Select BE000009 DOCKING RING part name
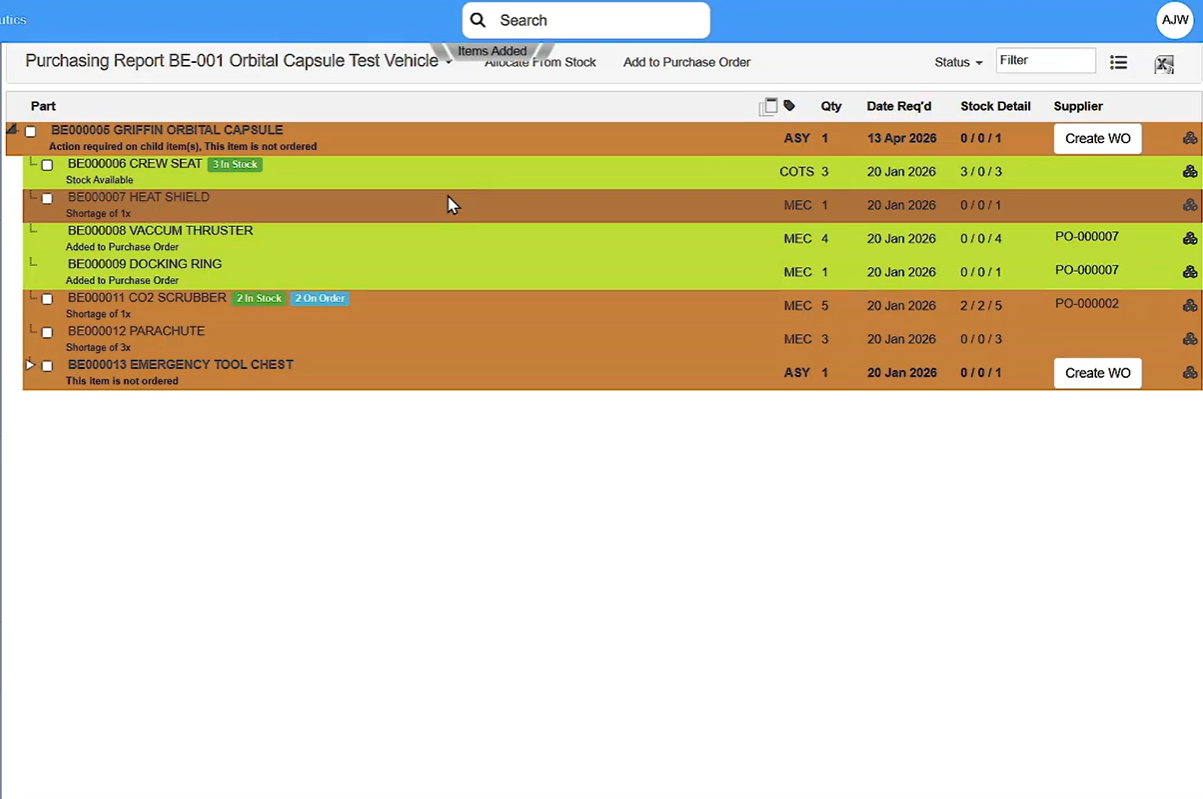 [145, 264]
